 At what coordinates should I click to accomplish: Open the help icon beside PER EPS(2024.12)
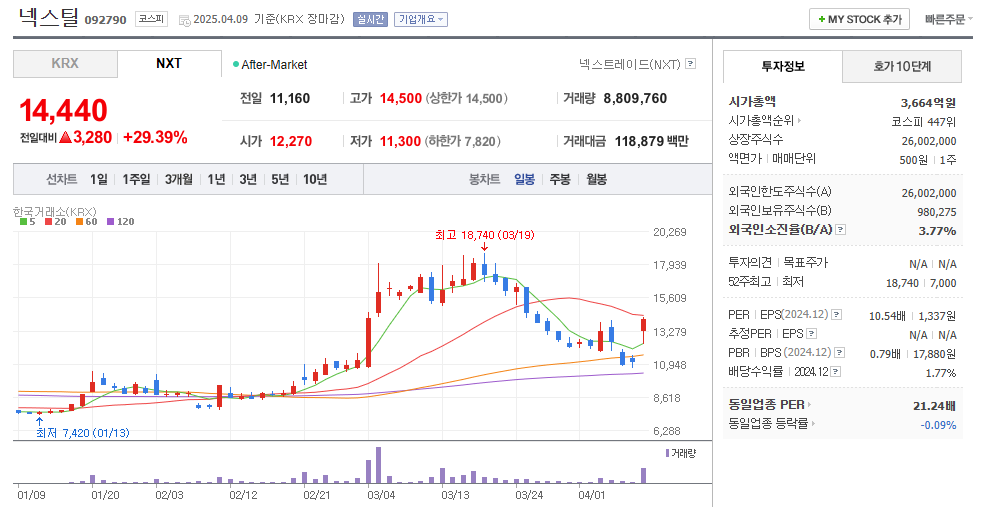click(x=837, y=315)
